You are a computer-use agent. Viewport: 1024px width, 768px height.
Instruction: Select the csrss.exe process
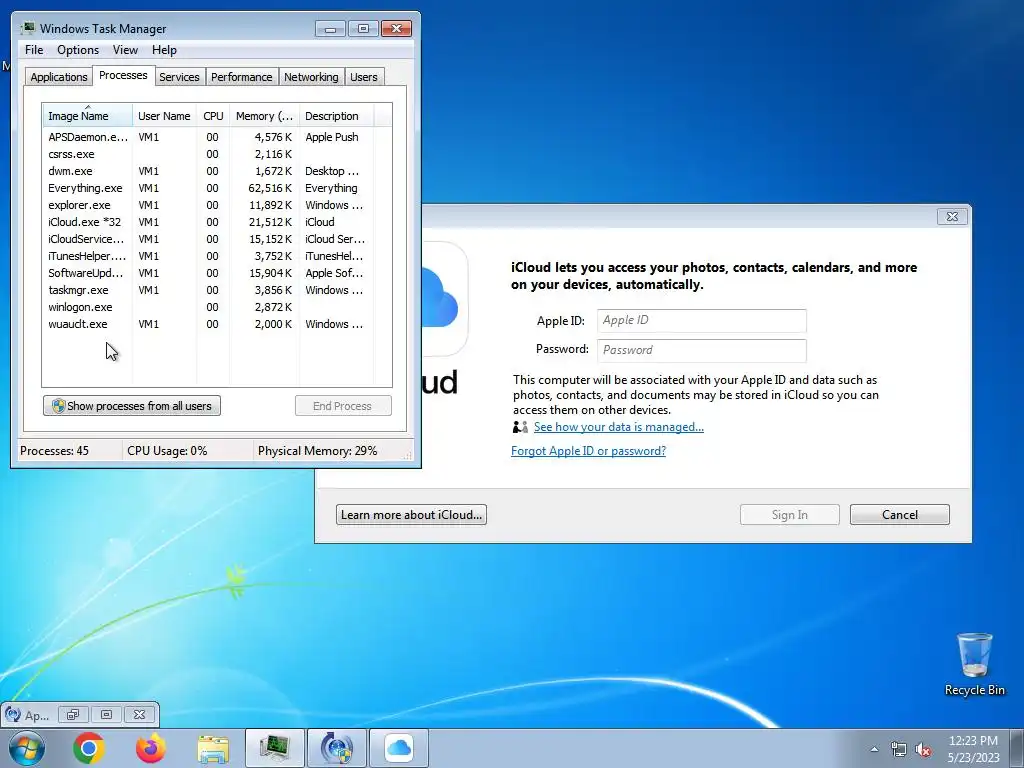tap(217, 154)
